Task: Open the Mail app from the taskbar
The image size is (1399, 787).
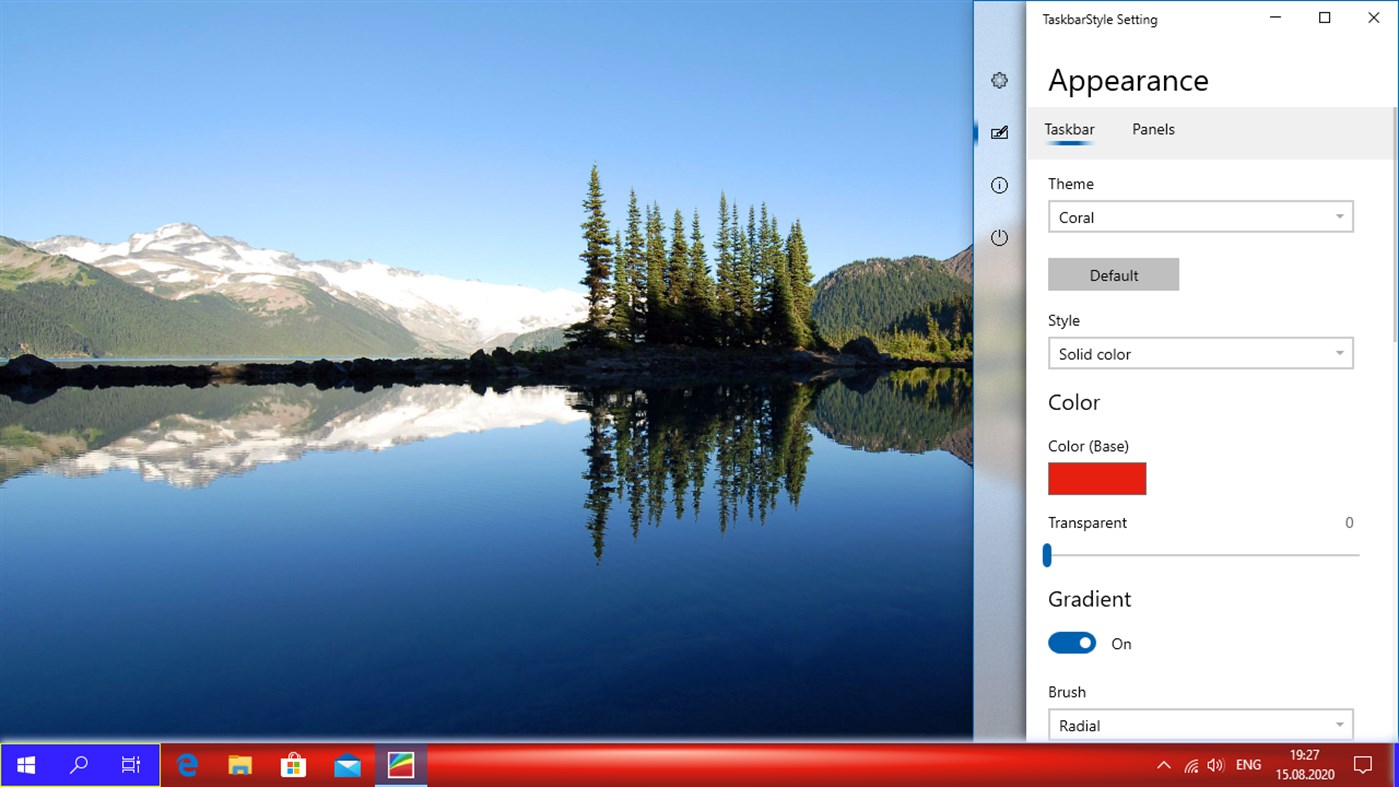Action: (347, 764)
